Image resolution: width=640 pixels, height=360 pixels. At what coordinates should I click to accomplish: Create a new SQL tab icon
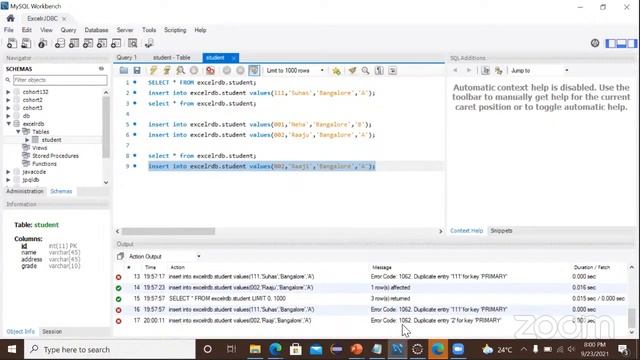12,43
